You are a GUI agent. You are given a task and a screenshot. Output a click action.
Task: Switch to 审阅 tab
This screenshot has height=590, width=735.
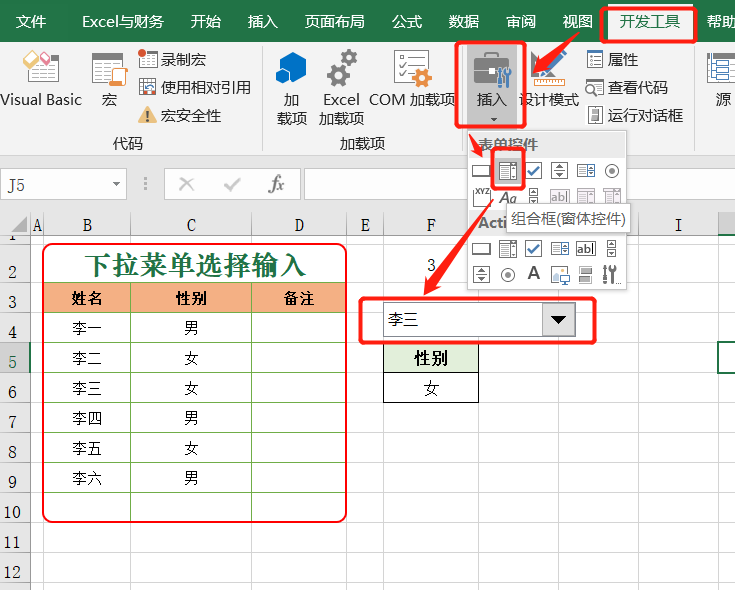coord(521,22)
